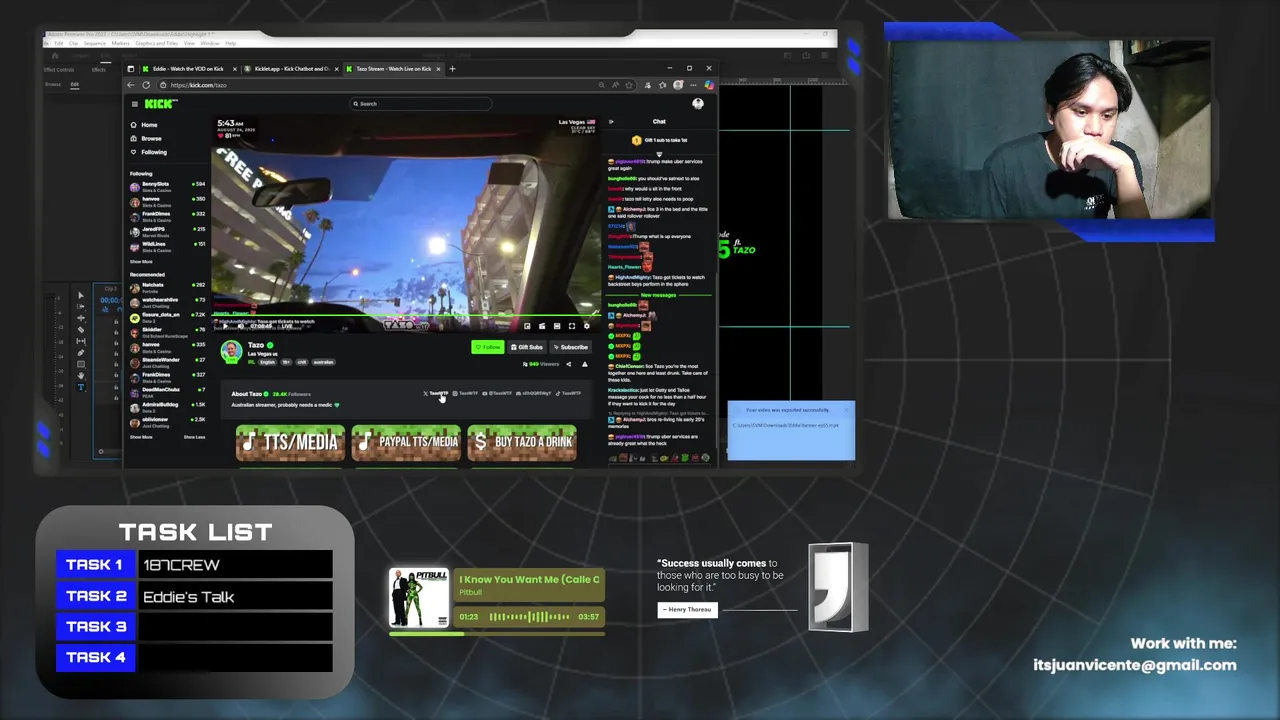Viewport: 1280px width, 720px height.
Task: Click the Kick logo in the header
Action: [161, 104]
